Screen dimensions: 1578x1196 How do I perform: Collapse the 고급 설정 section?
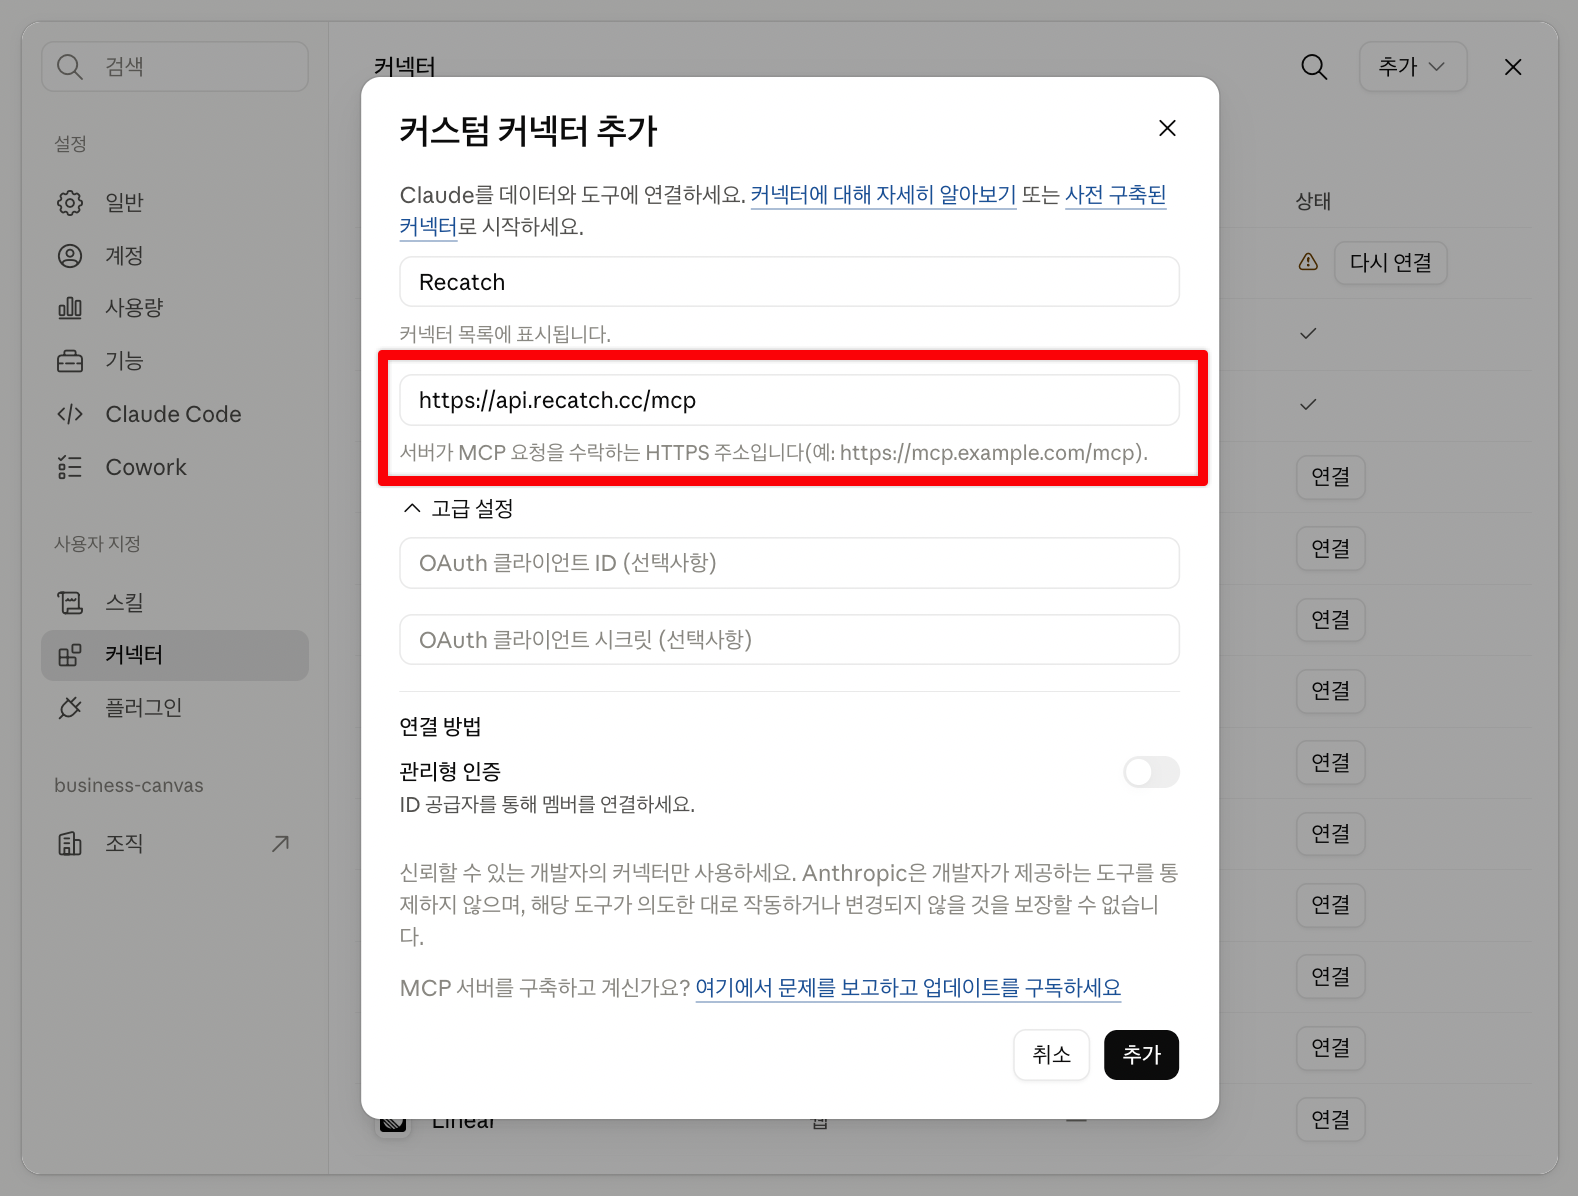[457, 509]
